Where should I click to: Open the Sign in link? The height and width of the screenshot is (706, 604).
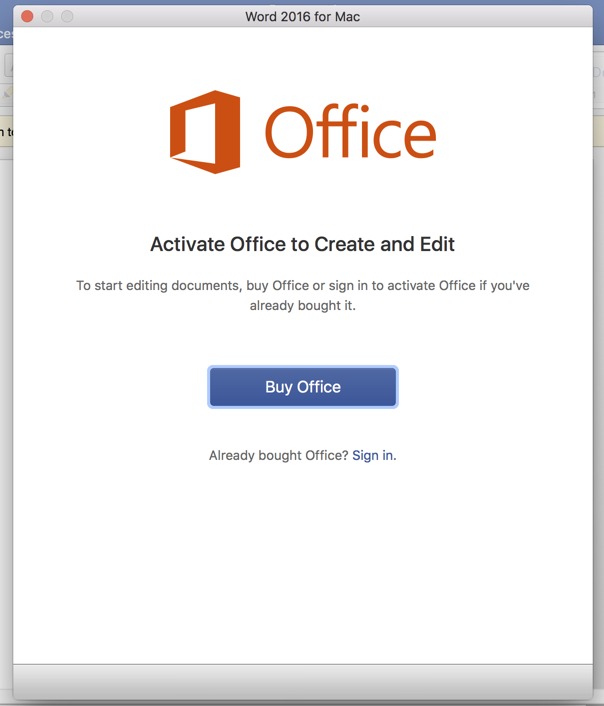(x=373, y=455)
